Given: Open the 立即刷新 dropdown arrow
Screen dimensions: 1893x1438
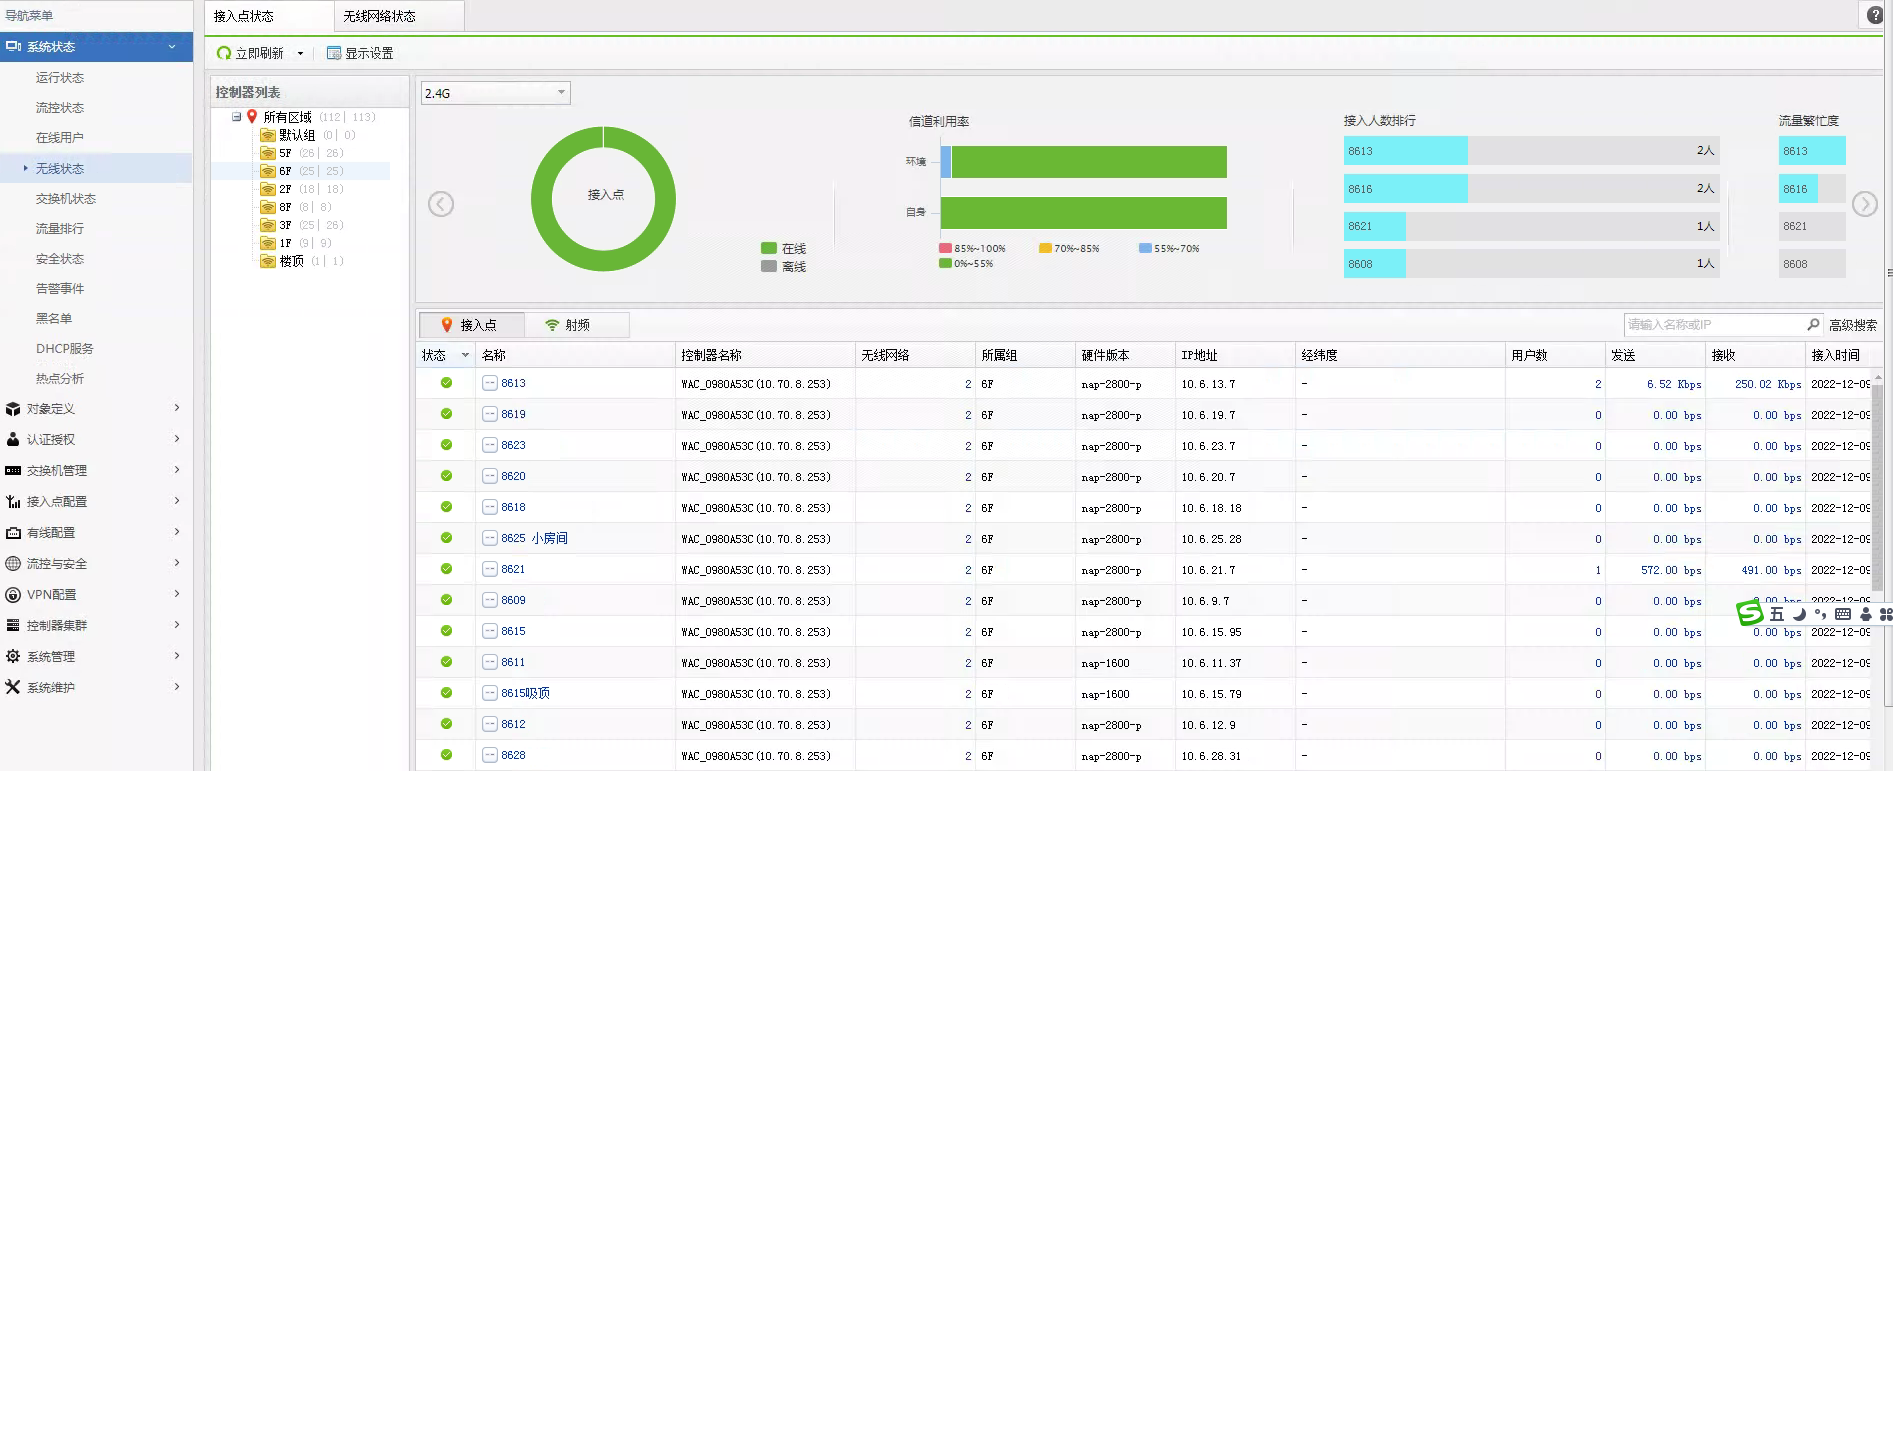Looking at the screenshot, I should pos(300,54).
